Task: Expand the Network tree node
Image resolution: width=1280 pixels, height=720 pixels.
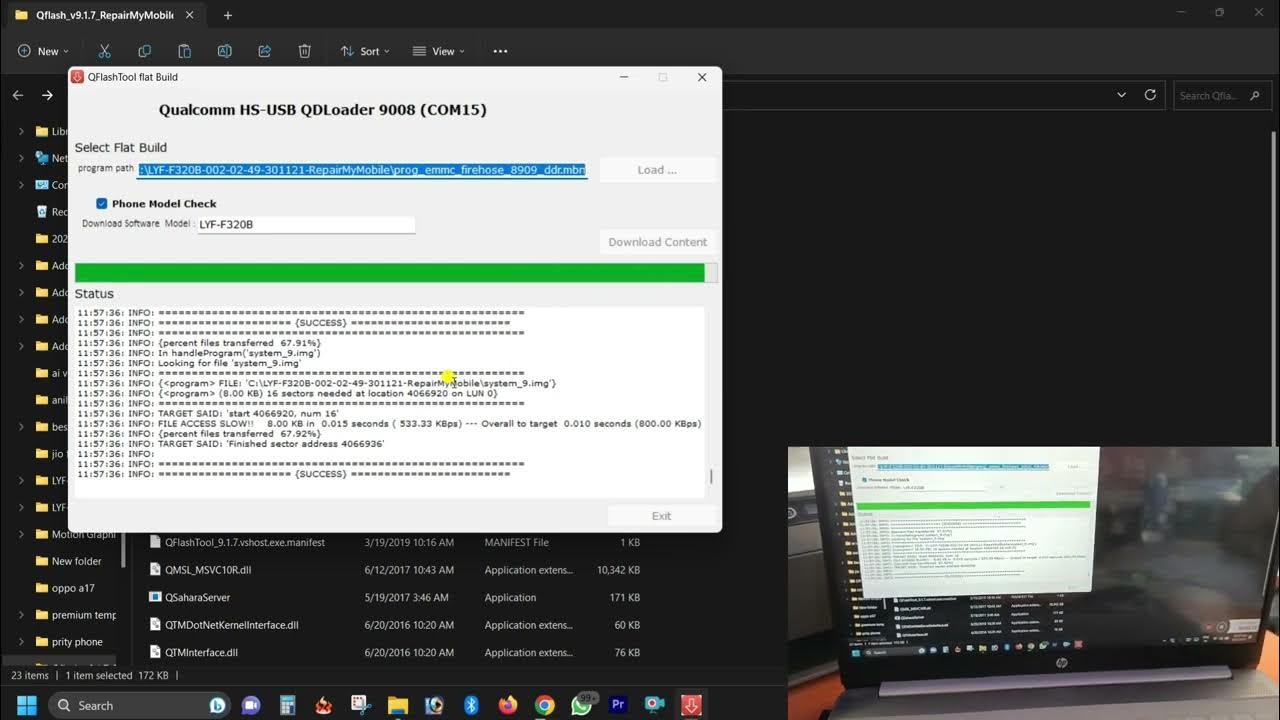Action: (x=21, y=158)
